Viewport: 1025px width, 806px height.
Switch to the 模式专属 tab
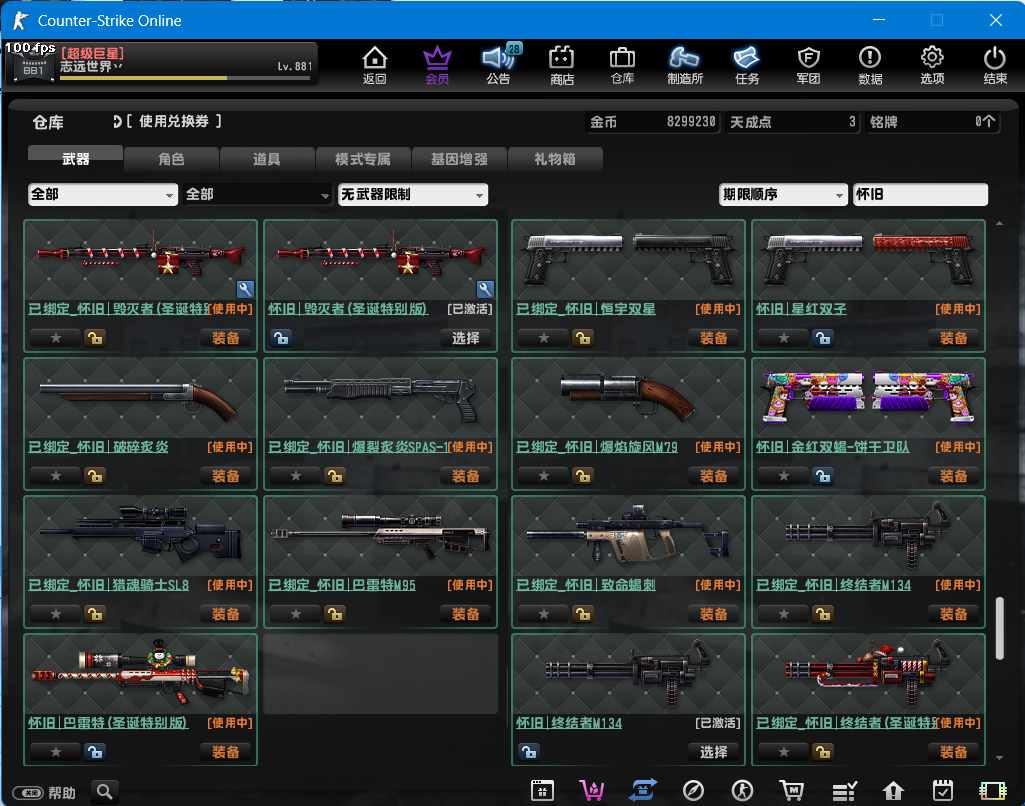[363, 158]
